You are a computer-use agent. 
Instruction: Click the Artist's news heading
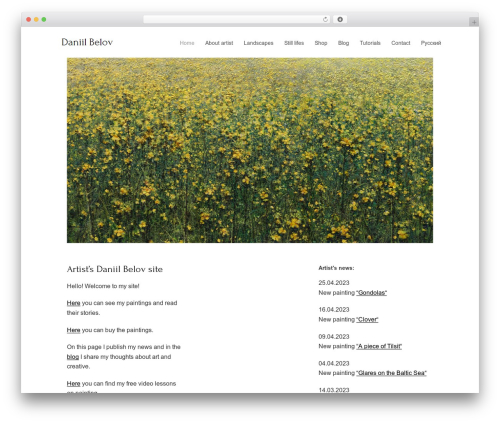tap(336, 268)
